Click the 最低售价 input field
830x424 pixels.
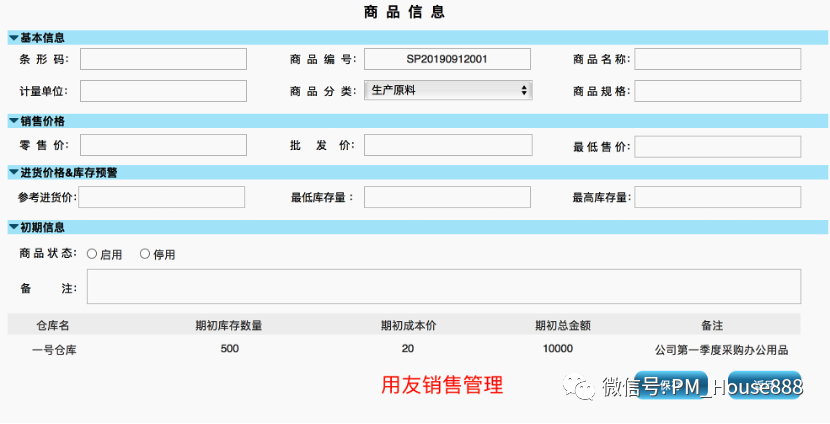(x=717, y=147)
